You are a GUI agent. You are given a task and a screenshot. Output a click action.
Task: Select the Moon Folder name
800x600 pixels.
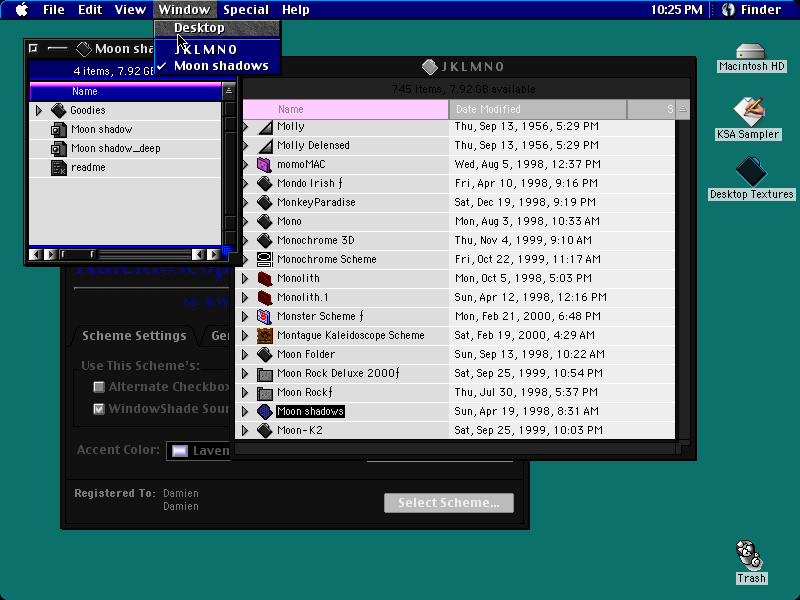306,354
